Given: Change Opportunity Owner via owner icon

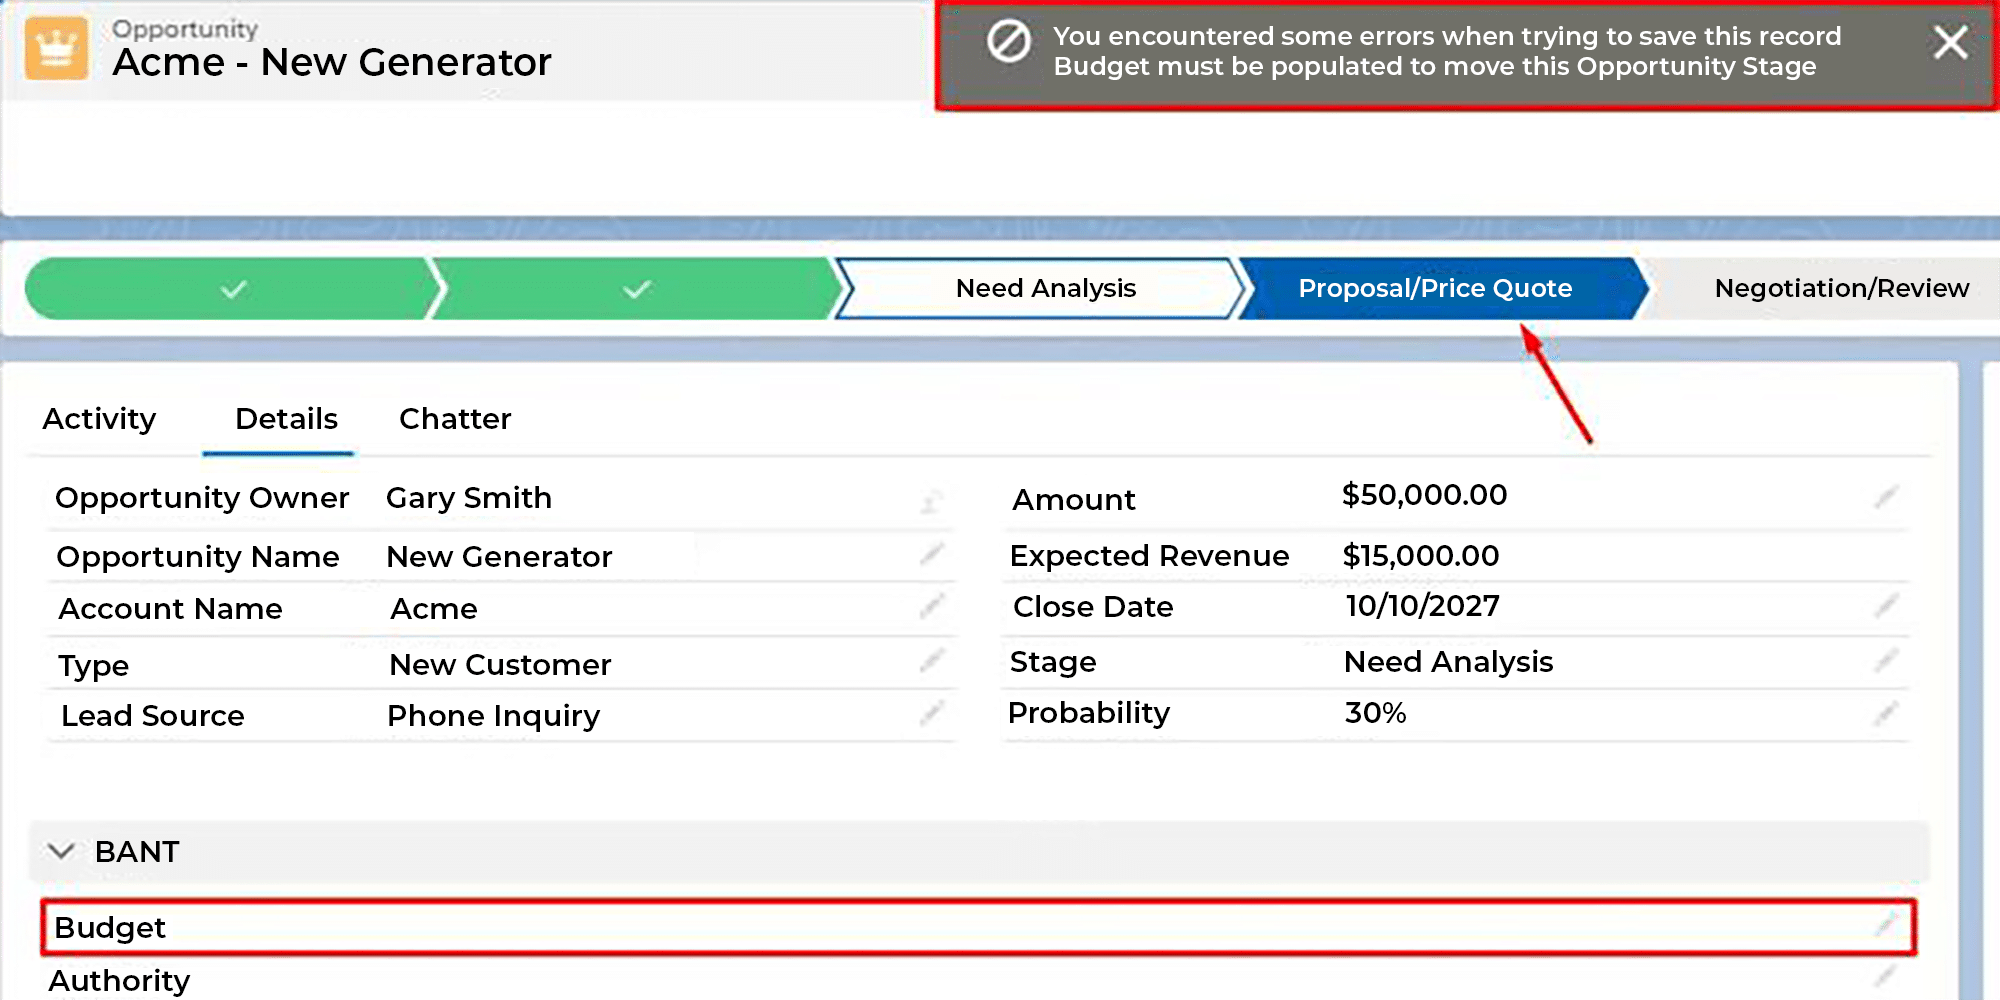Looking at the screenshot, I should (931, 501).
